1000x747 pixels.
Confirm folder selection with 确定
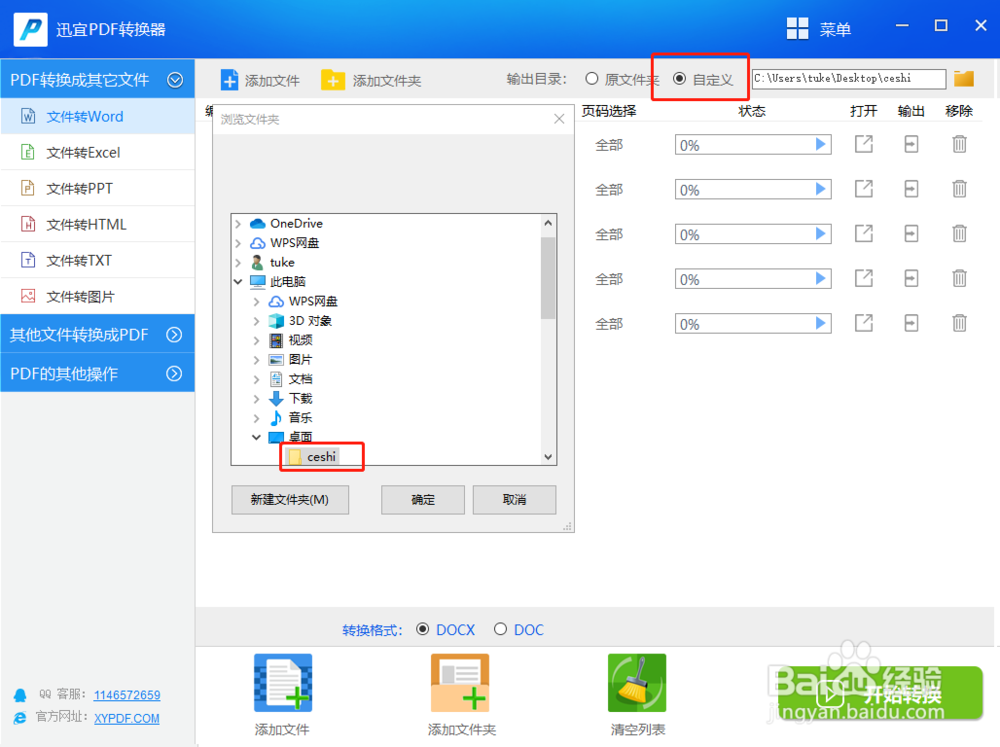tap(423, 499)
